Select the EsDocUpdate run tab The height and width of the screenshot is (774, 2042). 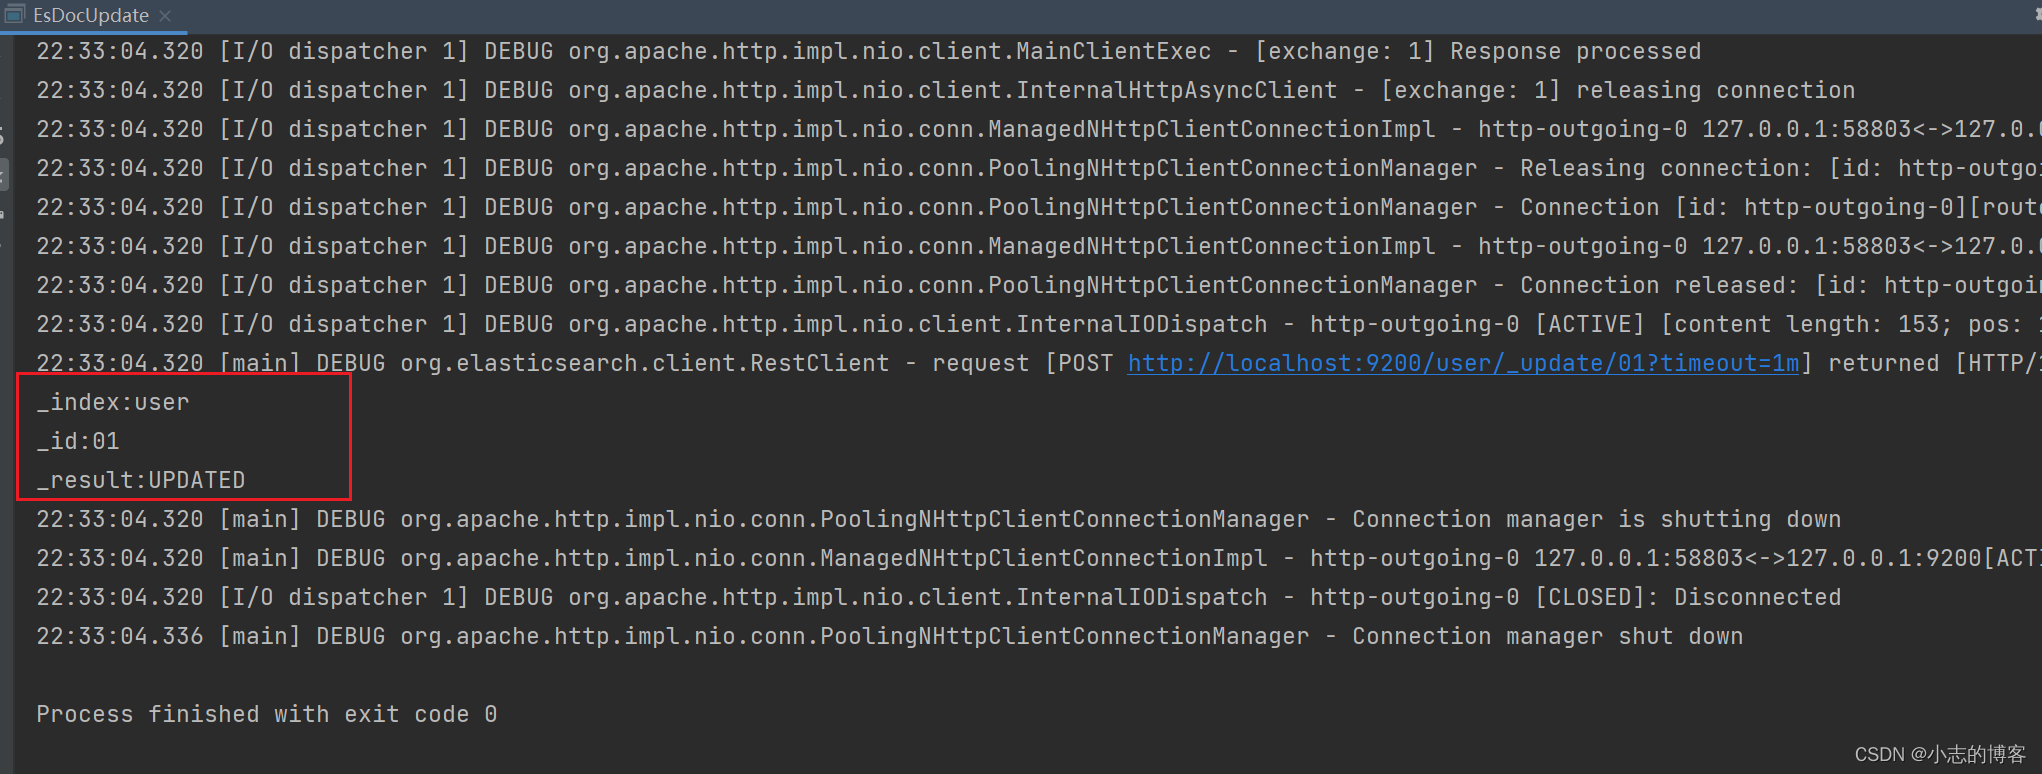(90, 16)
